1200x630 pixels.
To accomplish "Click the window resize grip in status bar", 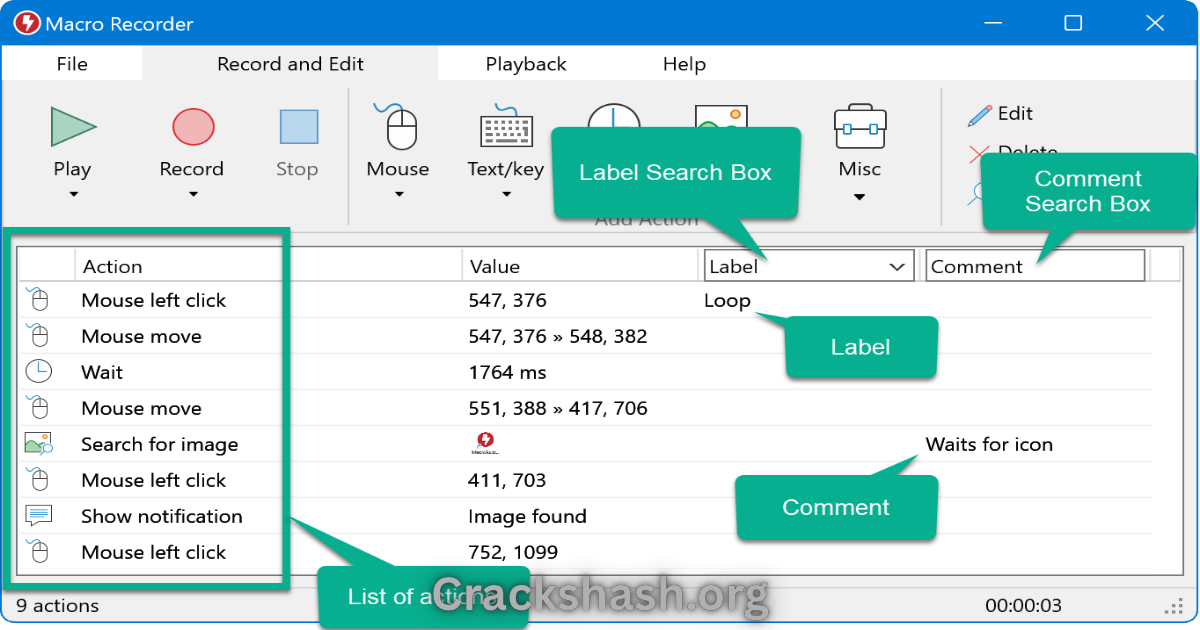I will [1175, 606].
